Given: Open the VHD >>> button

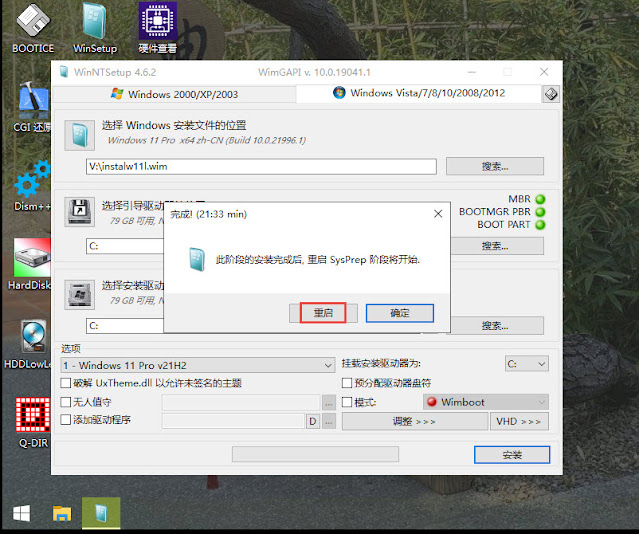Looking at the screenshot, I should tap(519, 421).
